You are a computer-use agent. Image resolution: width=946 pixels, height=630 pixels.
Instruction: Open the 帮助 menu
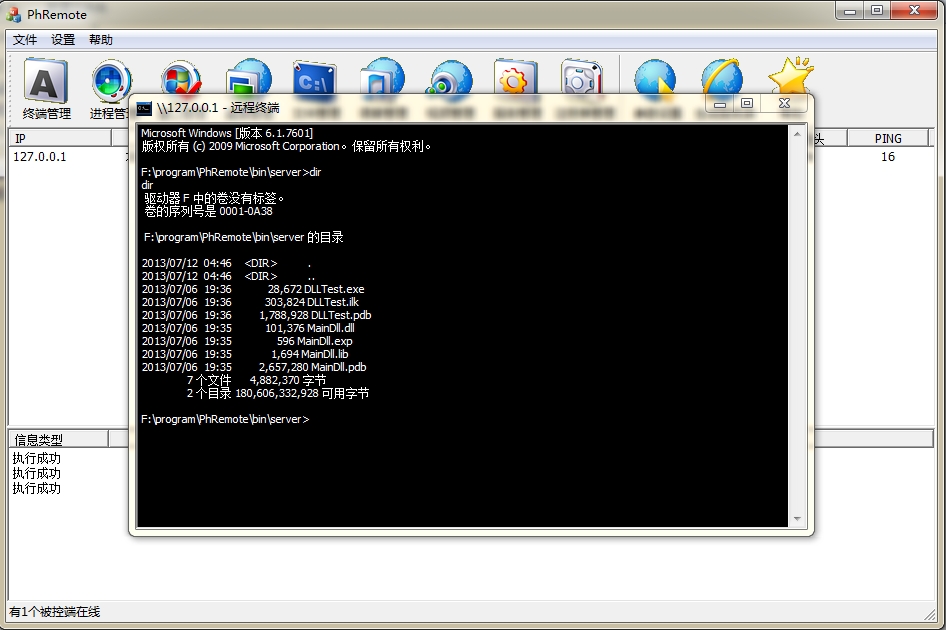coord(101,40)
